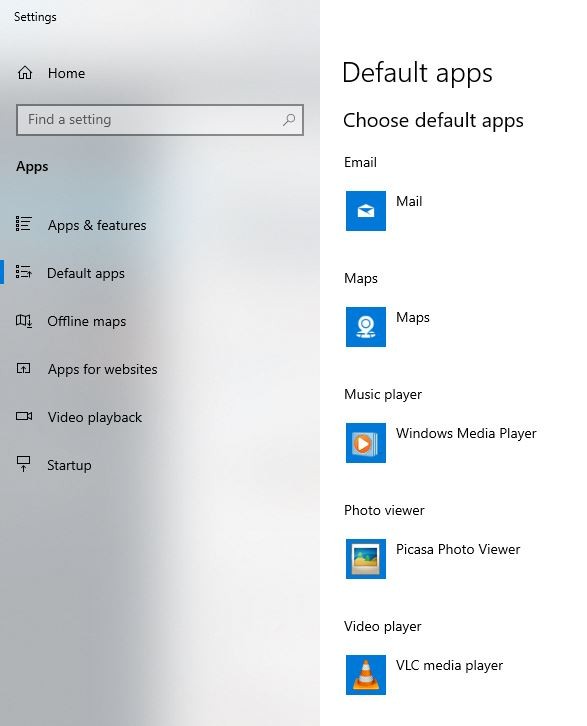Click the Music player category label

click(383, 394)
